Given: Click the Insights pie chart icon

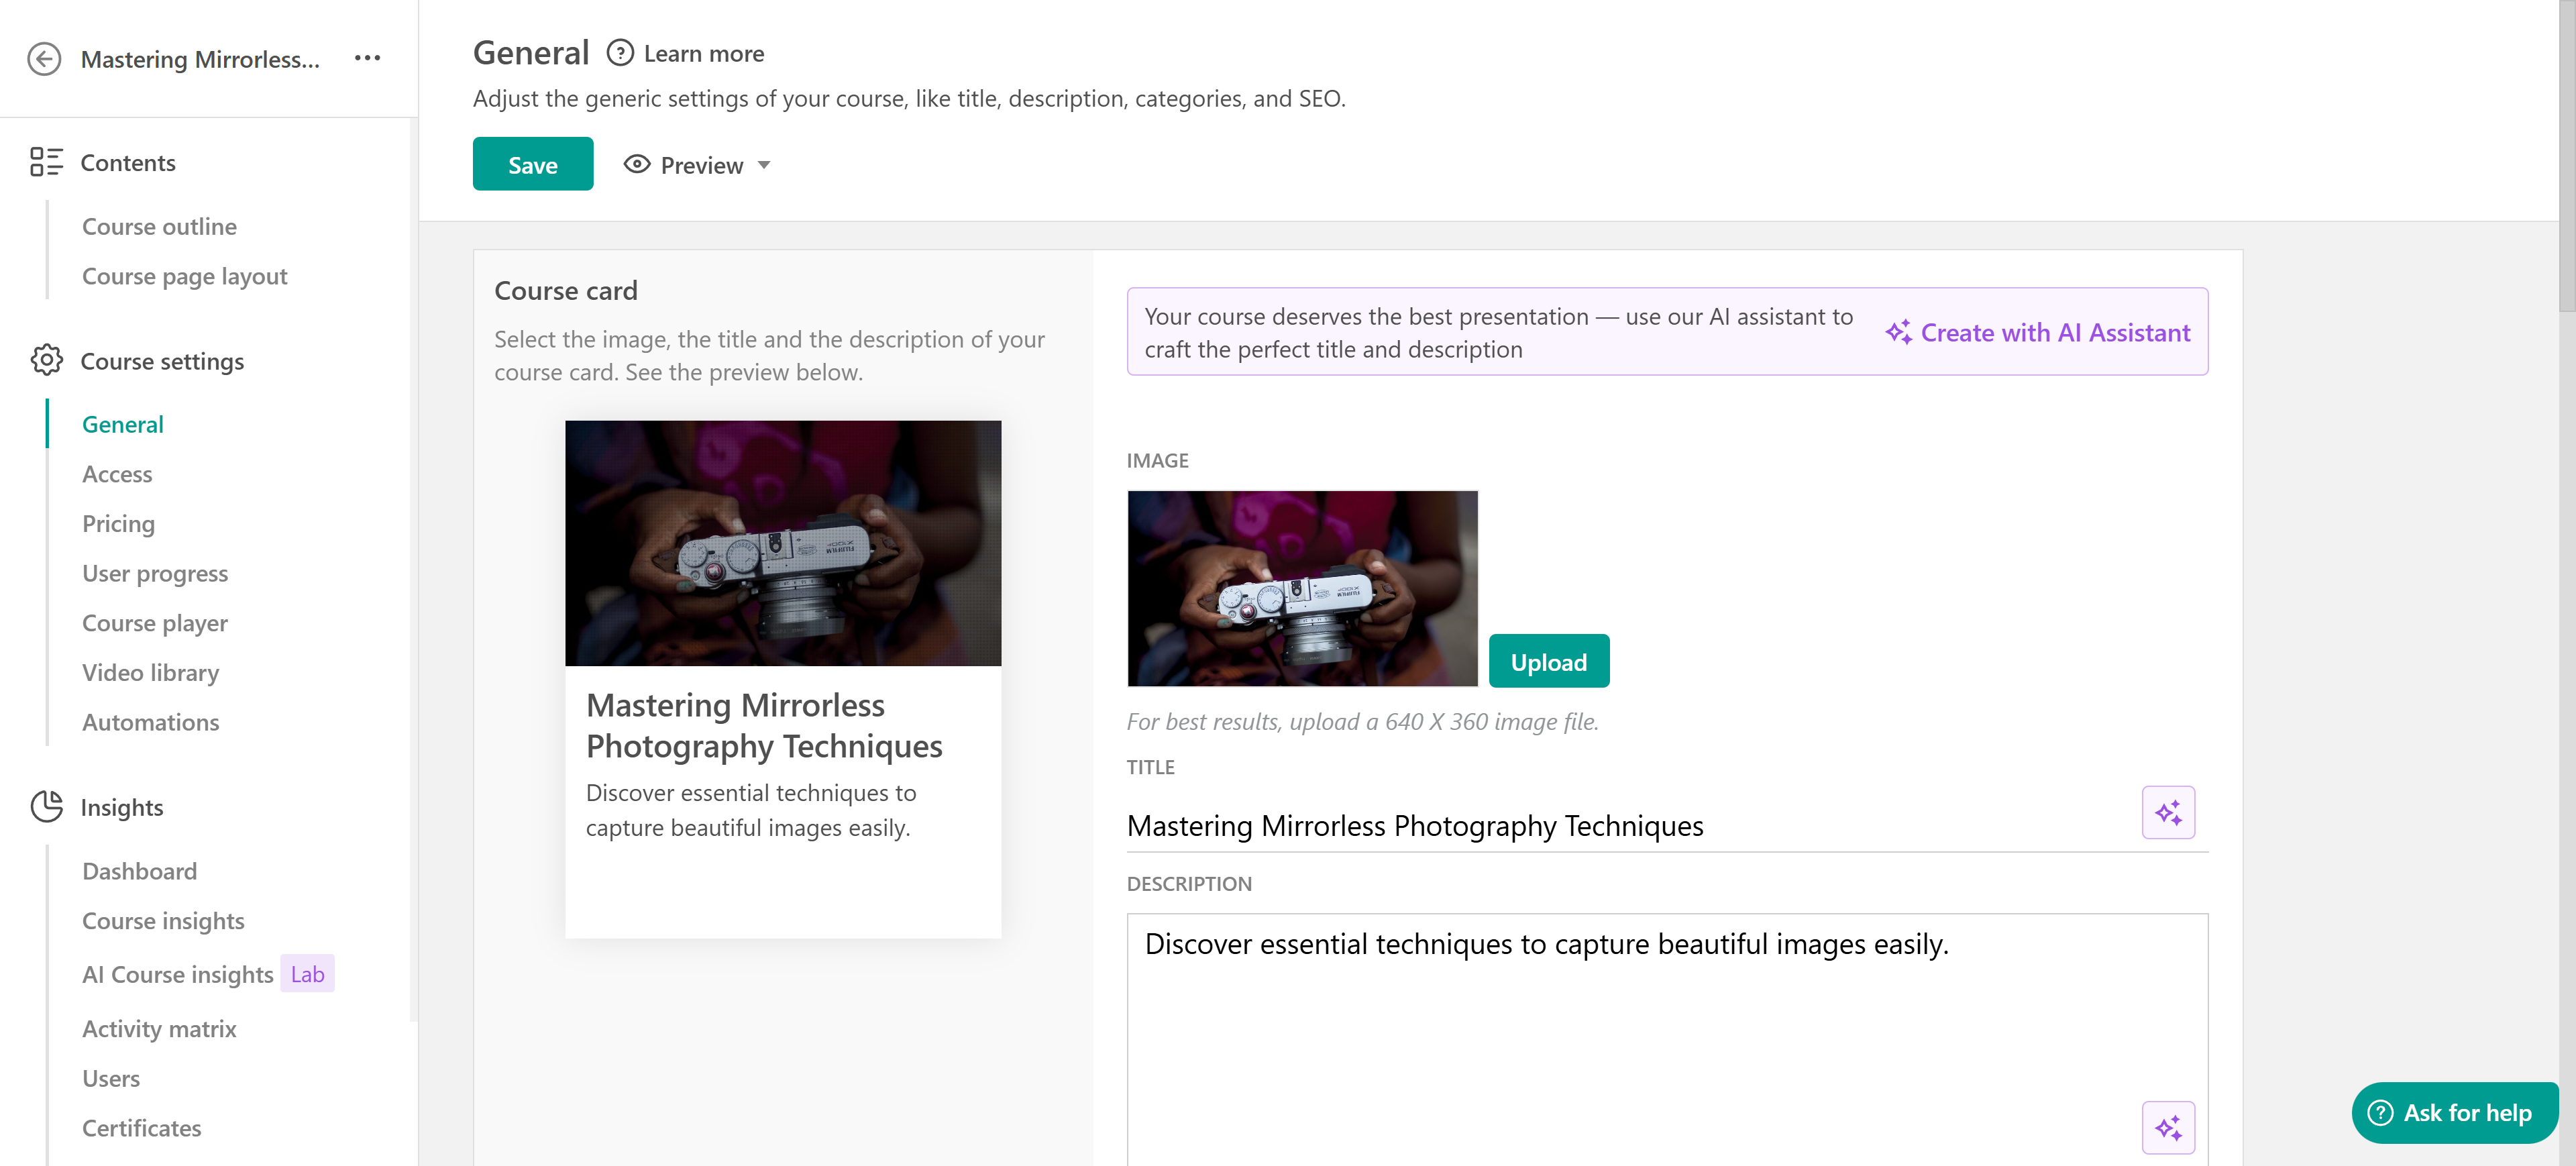Looking at the screenshot, I should [x=46, y=806].
